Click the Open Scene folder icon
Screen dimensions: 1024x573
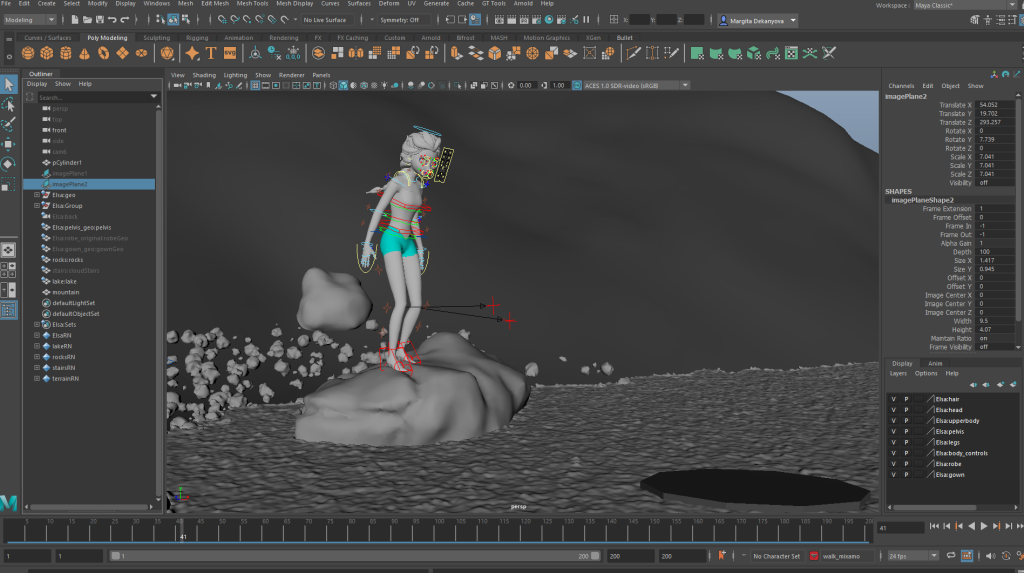(x=87, y=20)
